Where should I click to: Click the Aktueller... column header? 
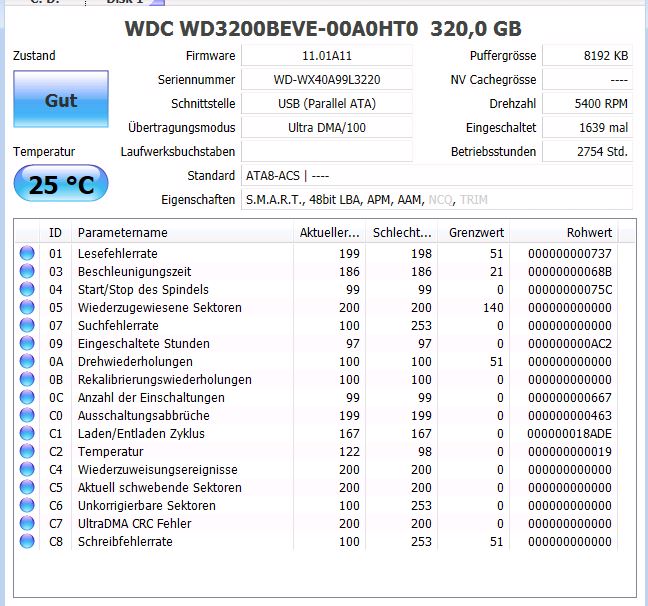coord(329,233)
